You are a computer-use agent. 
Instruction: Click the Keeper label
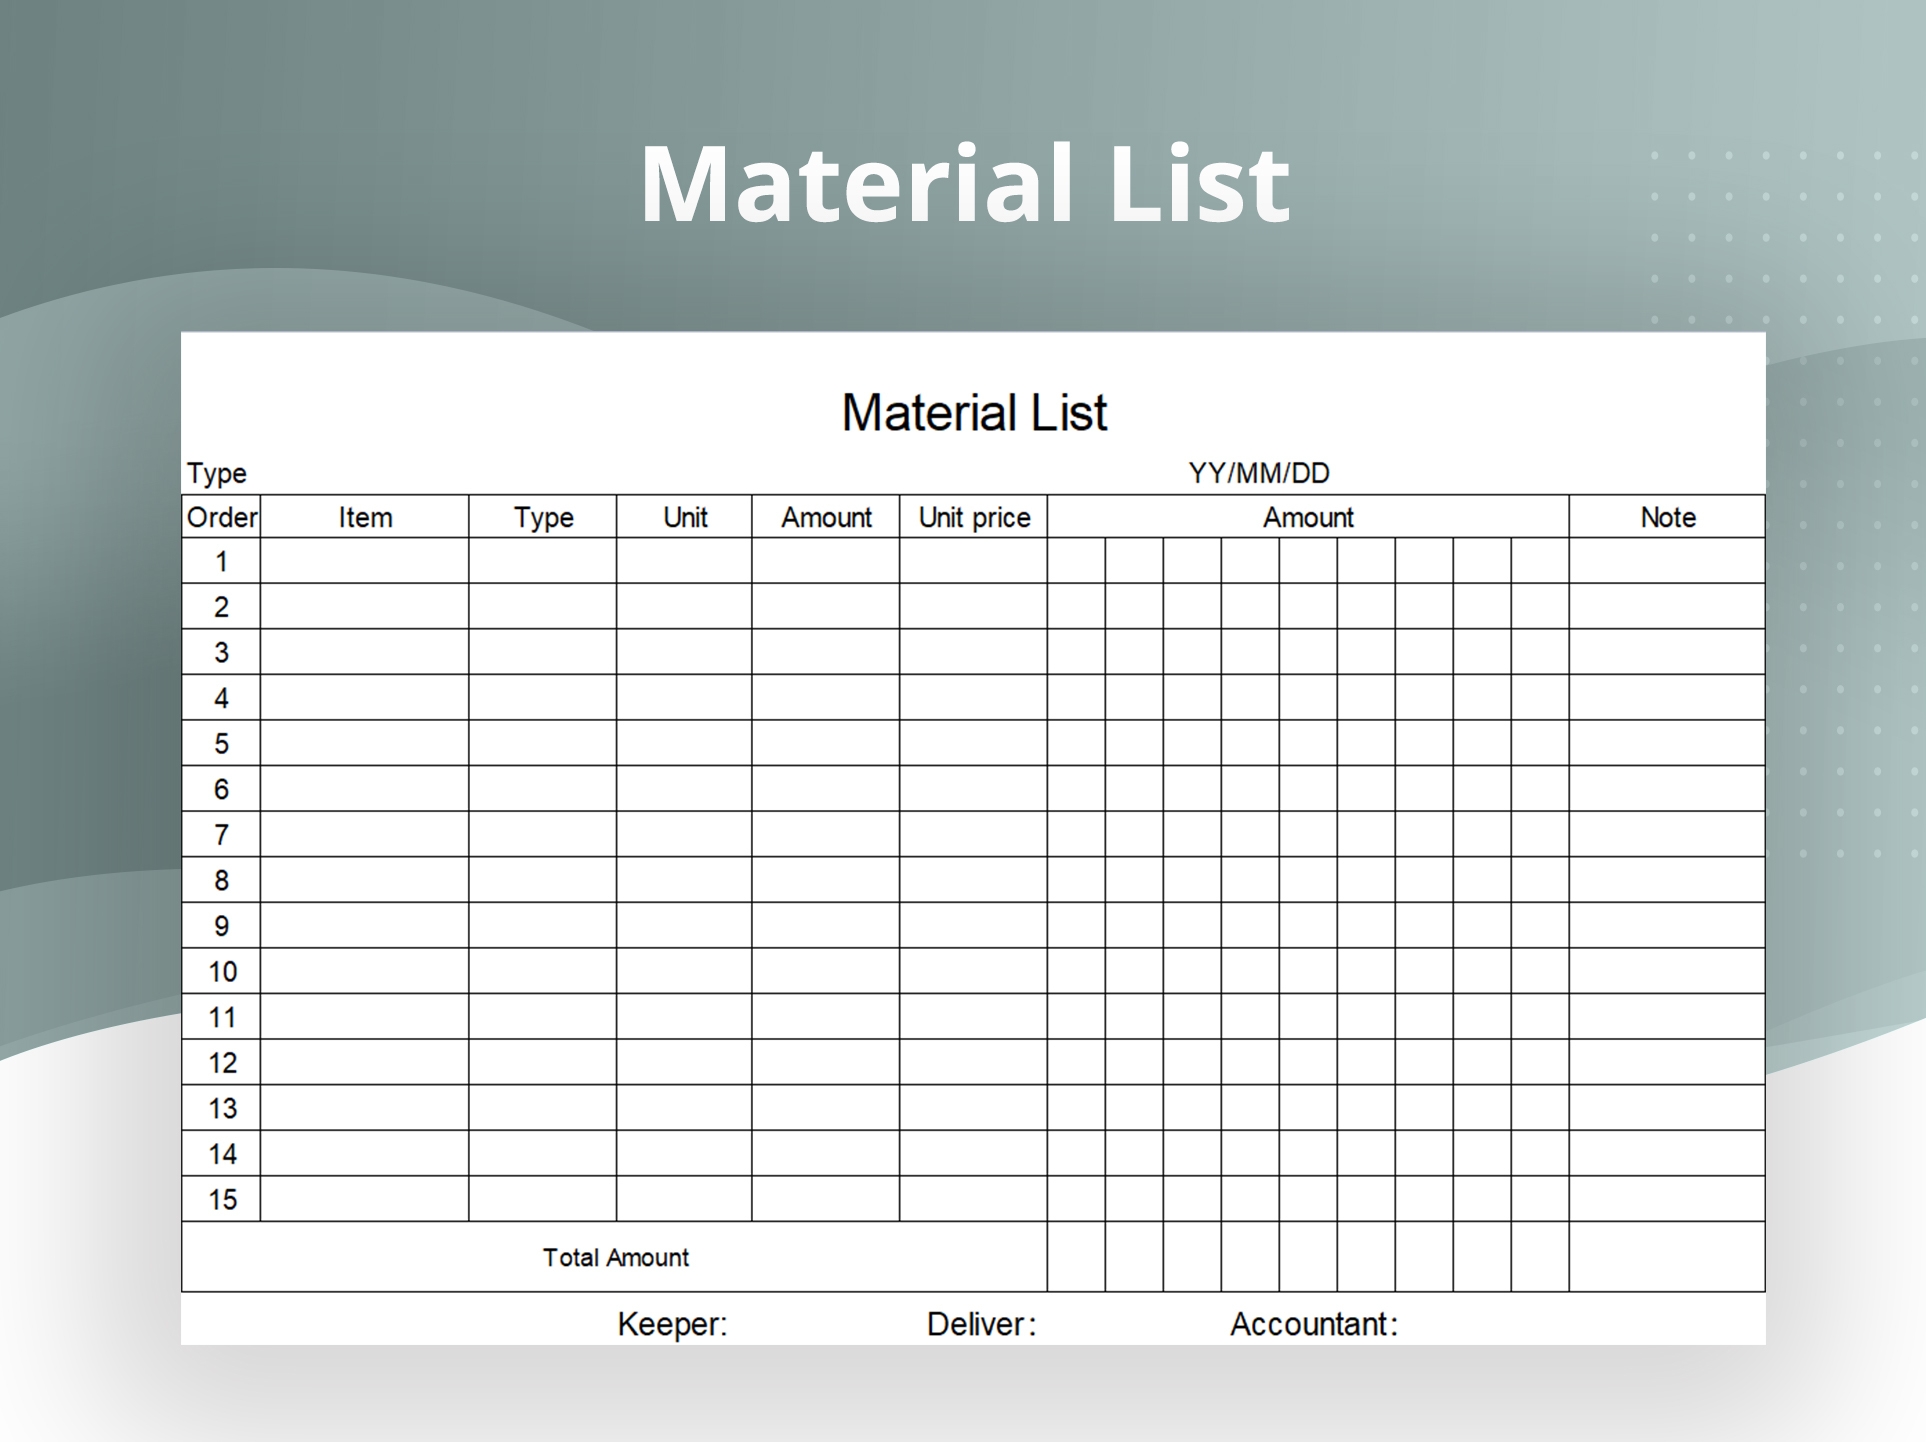tap(672, 1324)
